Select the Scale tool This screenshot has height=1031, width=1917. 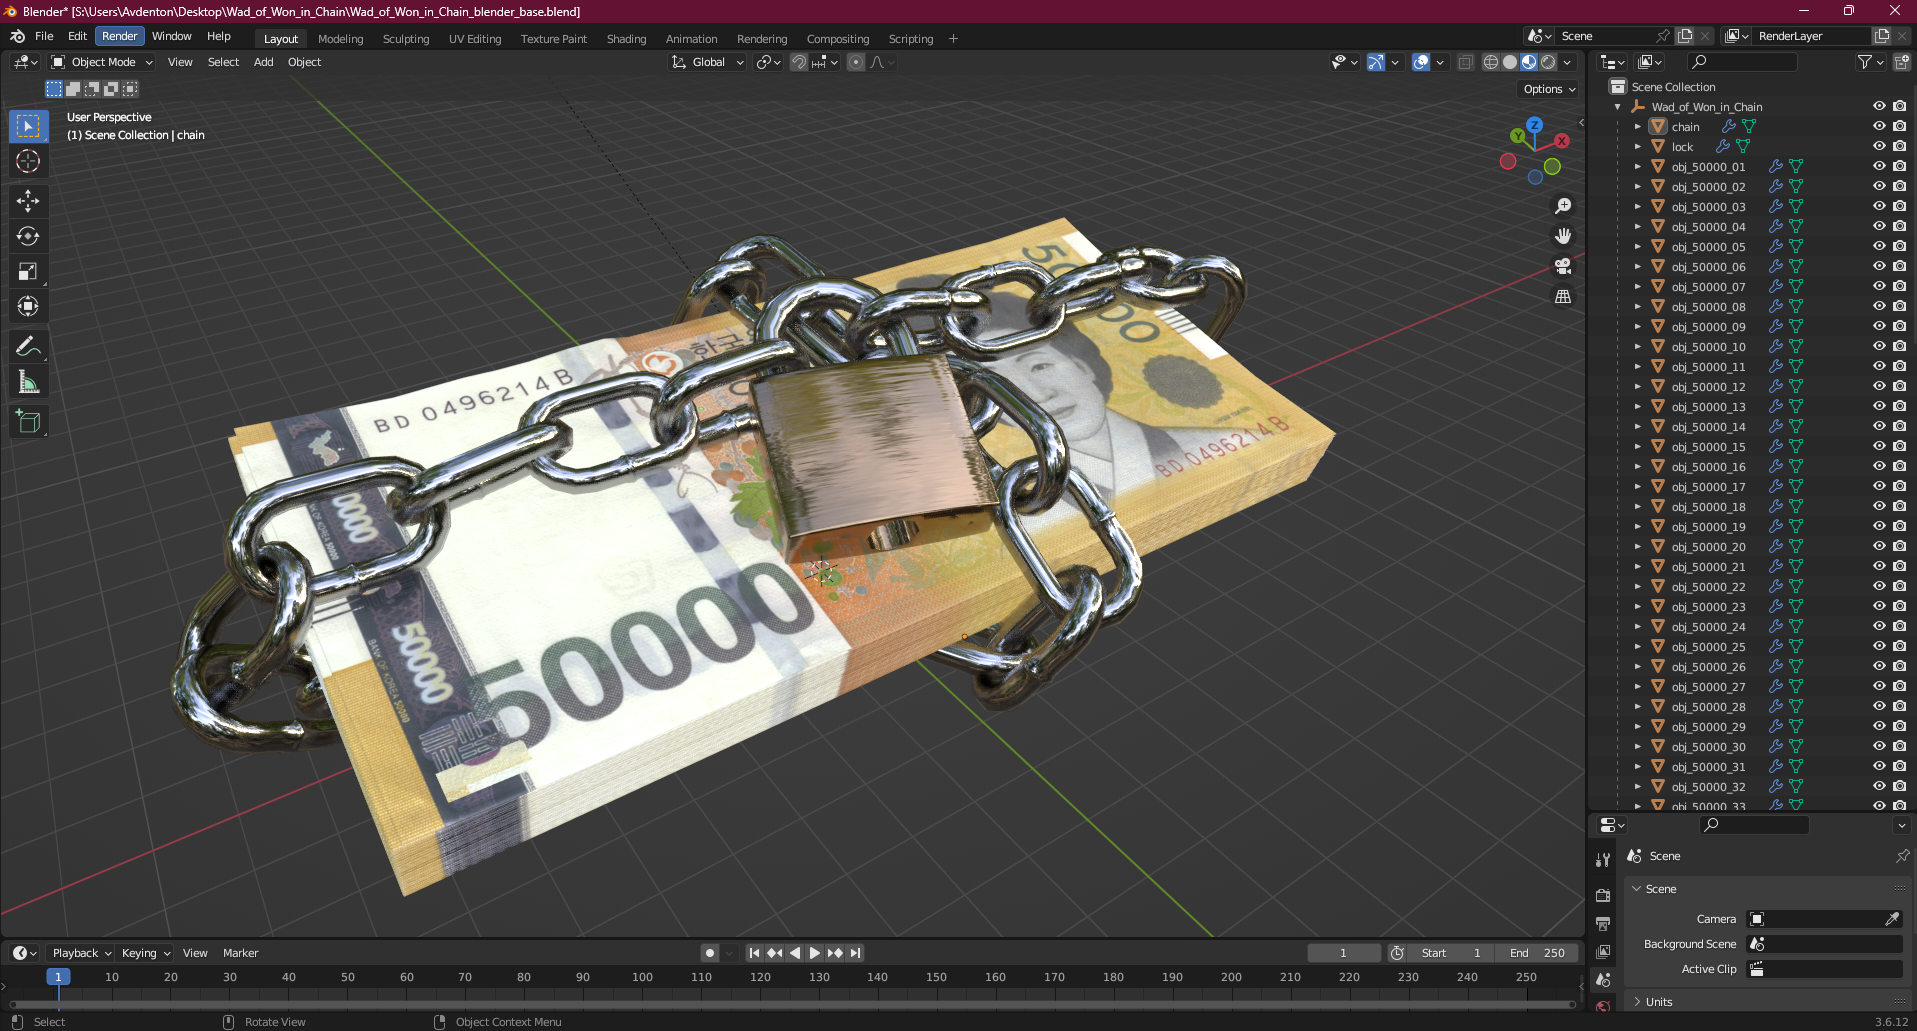pos(28,271)
